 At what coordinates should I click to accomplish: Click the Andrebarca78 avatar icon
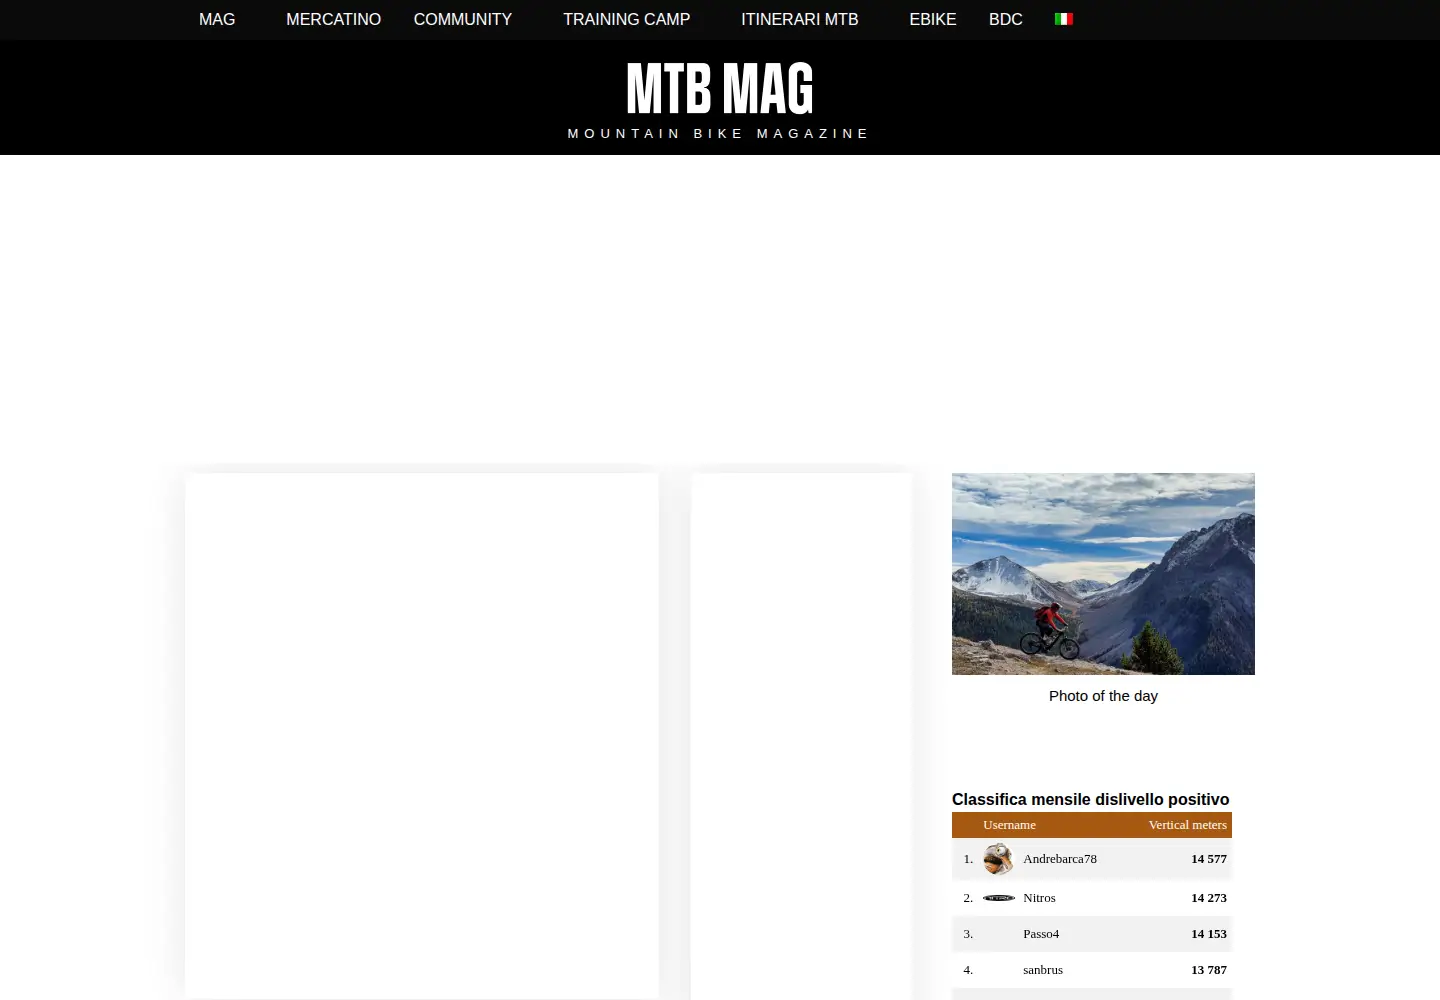[998, 859]
